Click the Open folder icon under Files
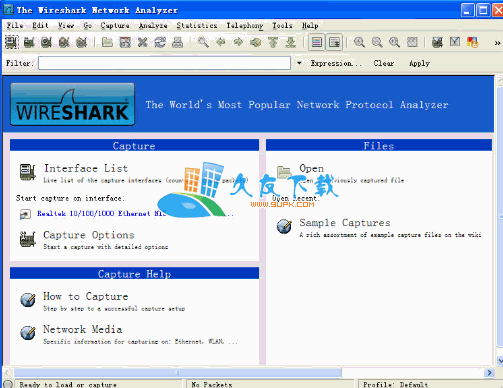 pyautogui.click(x=284, y=171)
